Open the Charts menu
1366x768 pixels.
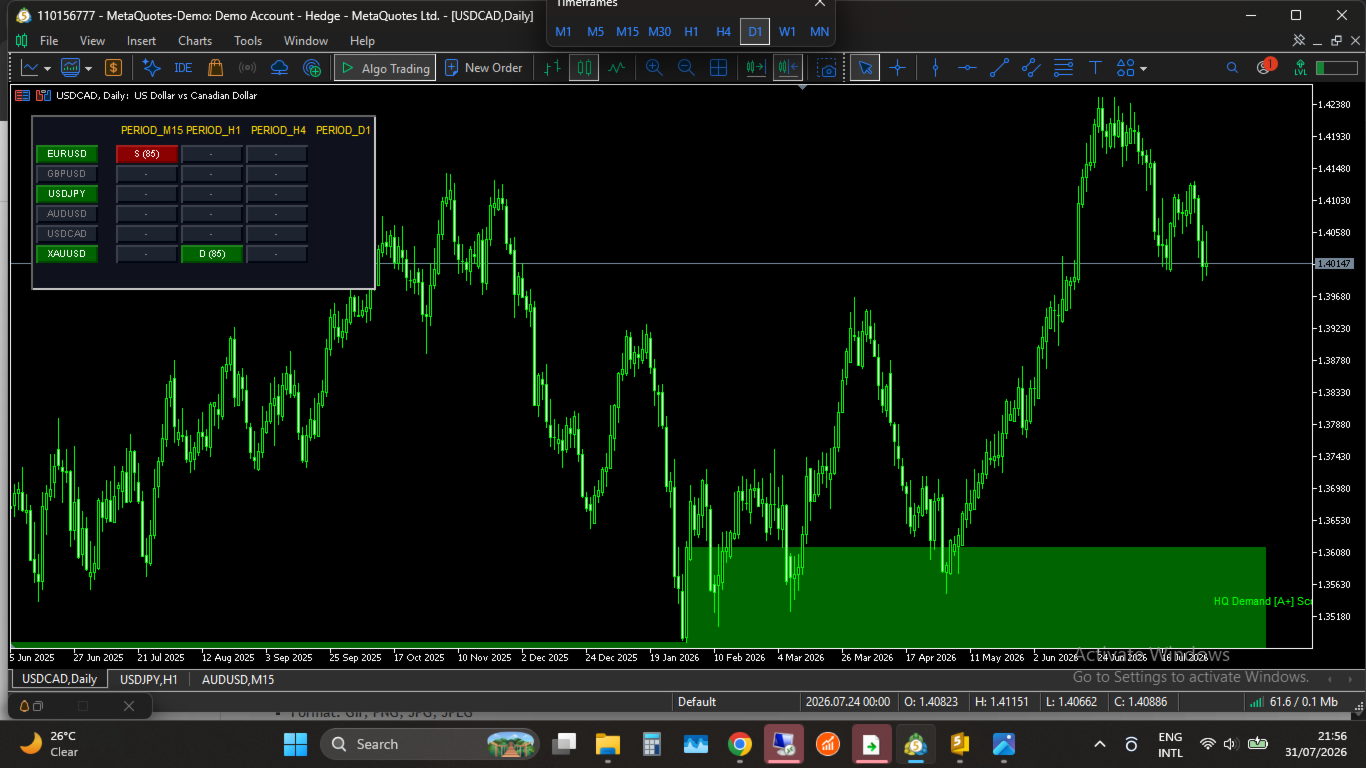[195, 41]
